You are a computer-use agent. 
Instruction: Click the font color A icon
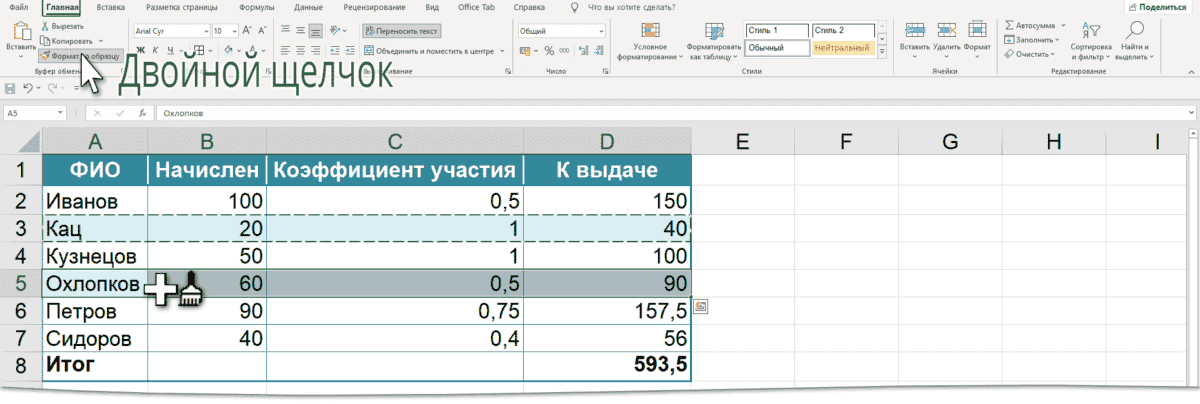tap(251, 50)
